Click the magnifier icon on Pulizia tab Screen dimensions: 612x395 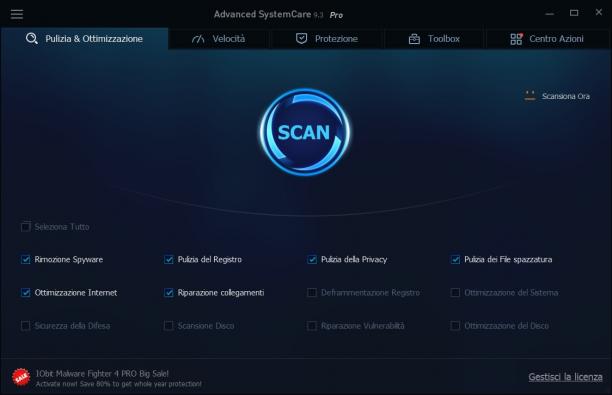(32, 39)
